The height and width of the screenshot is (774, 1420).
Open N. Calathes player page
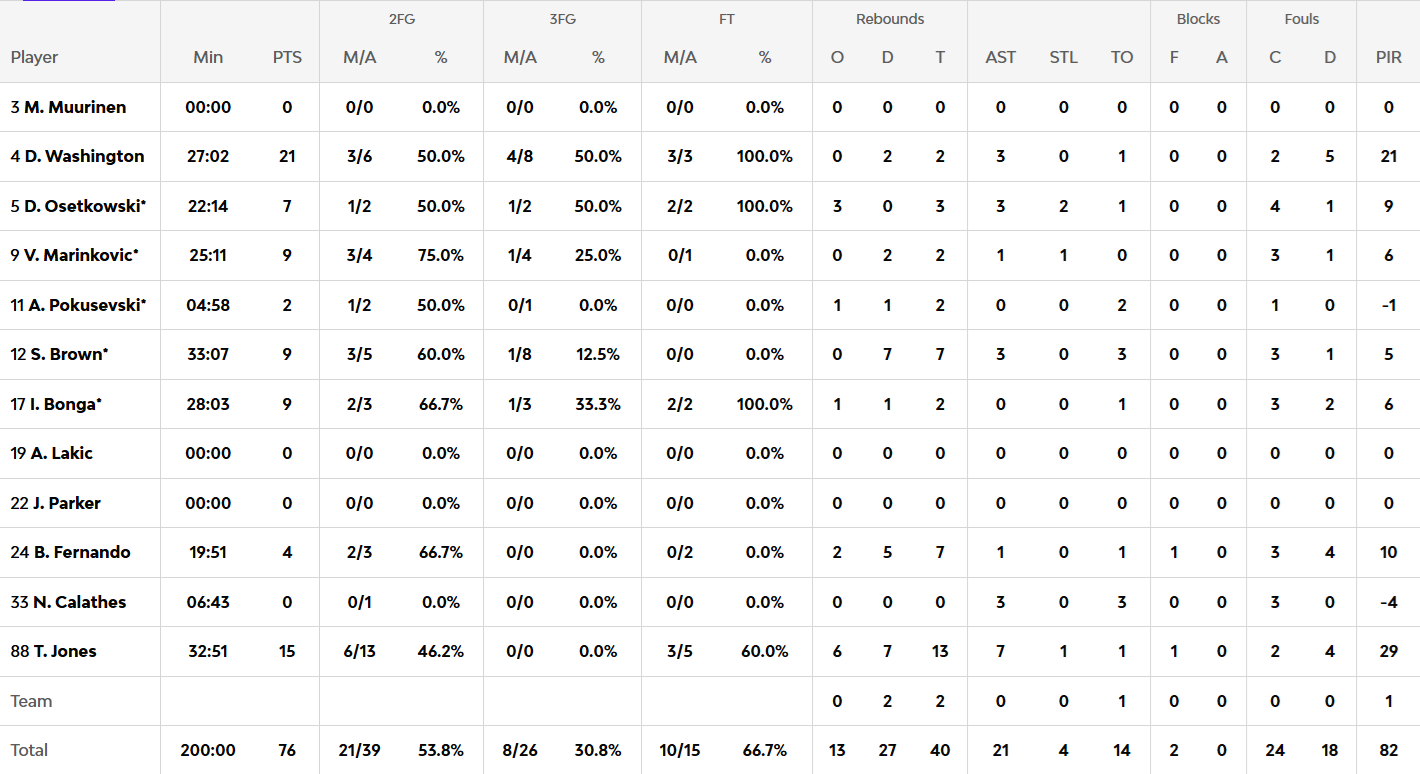[79, 602]
